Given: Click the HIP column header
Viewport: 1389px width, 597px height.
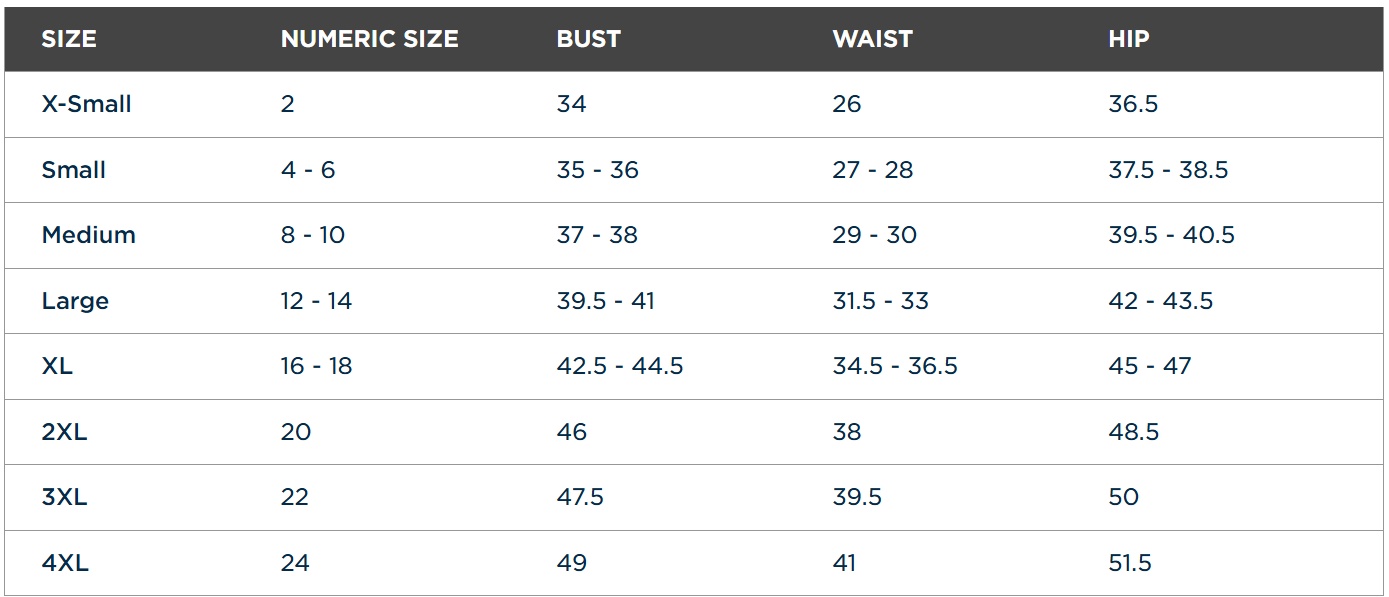Looking at the screenshot, I should [1128, 39].
